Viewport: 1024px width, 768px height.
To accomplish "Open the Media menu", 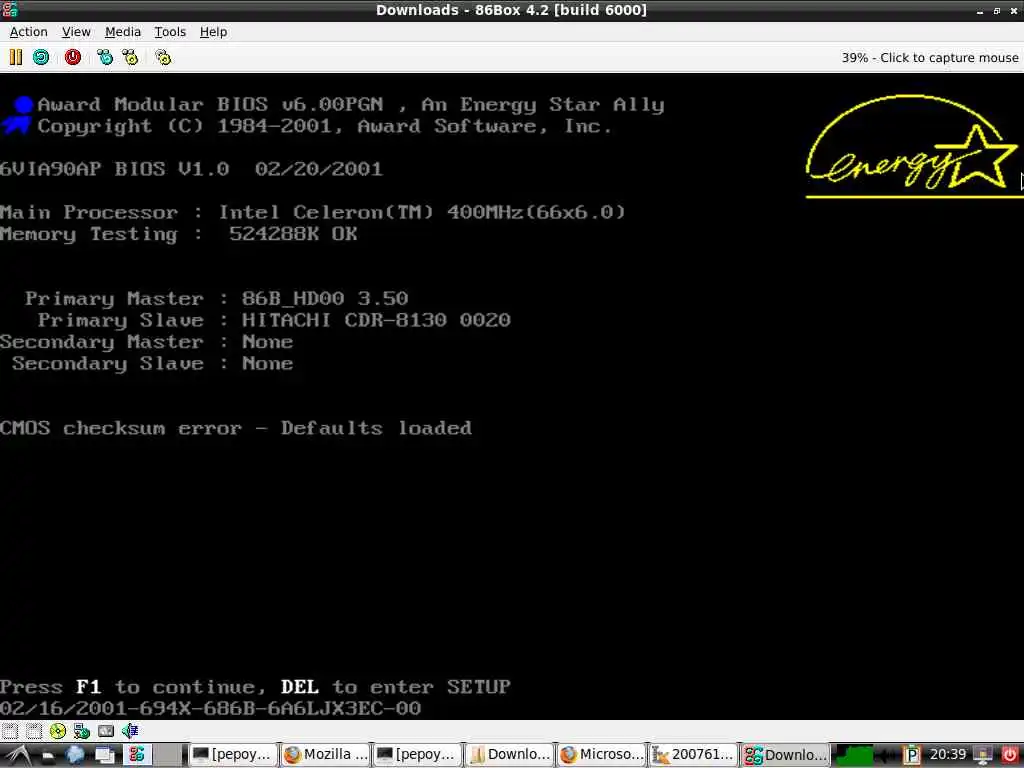I will pos(123,32).
